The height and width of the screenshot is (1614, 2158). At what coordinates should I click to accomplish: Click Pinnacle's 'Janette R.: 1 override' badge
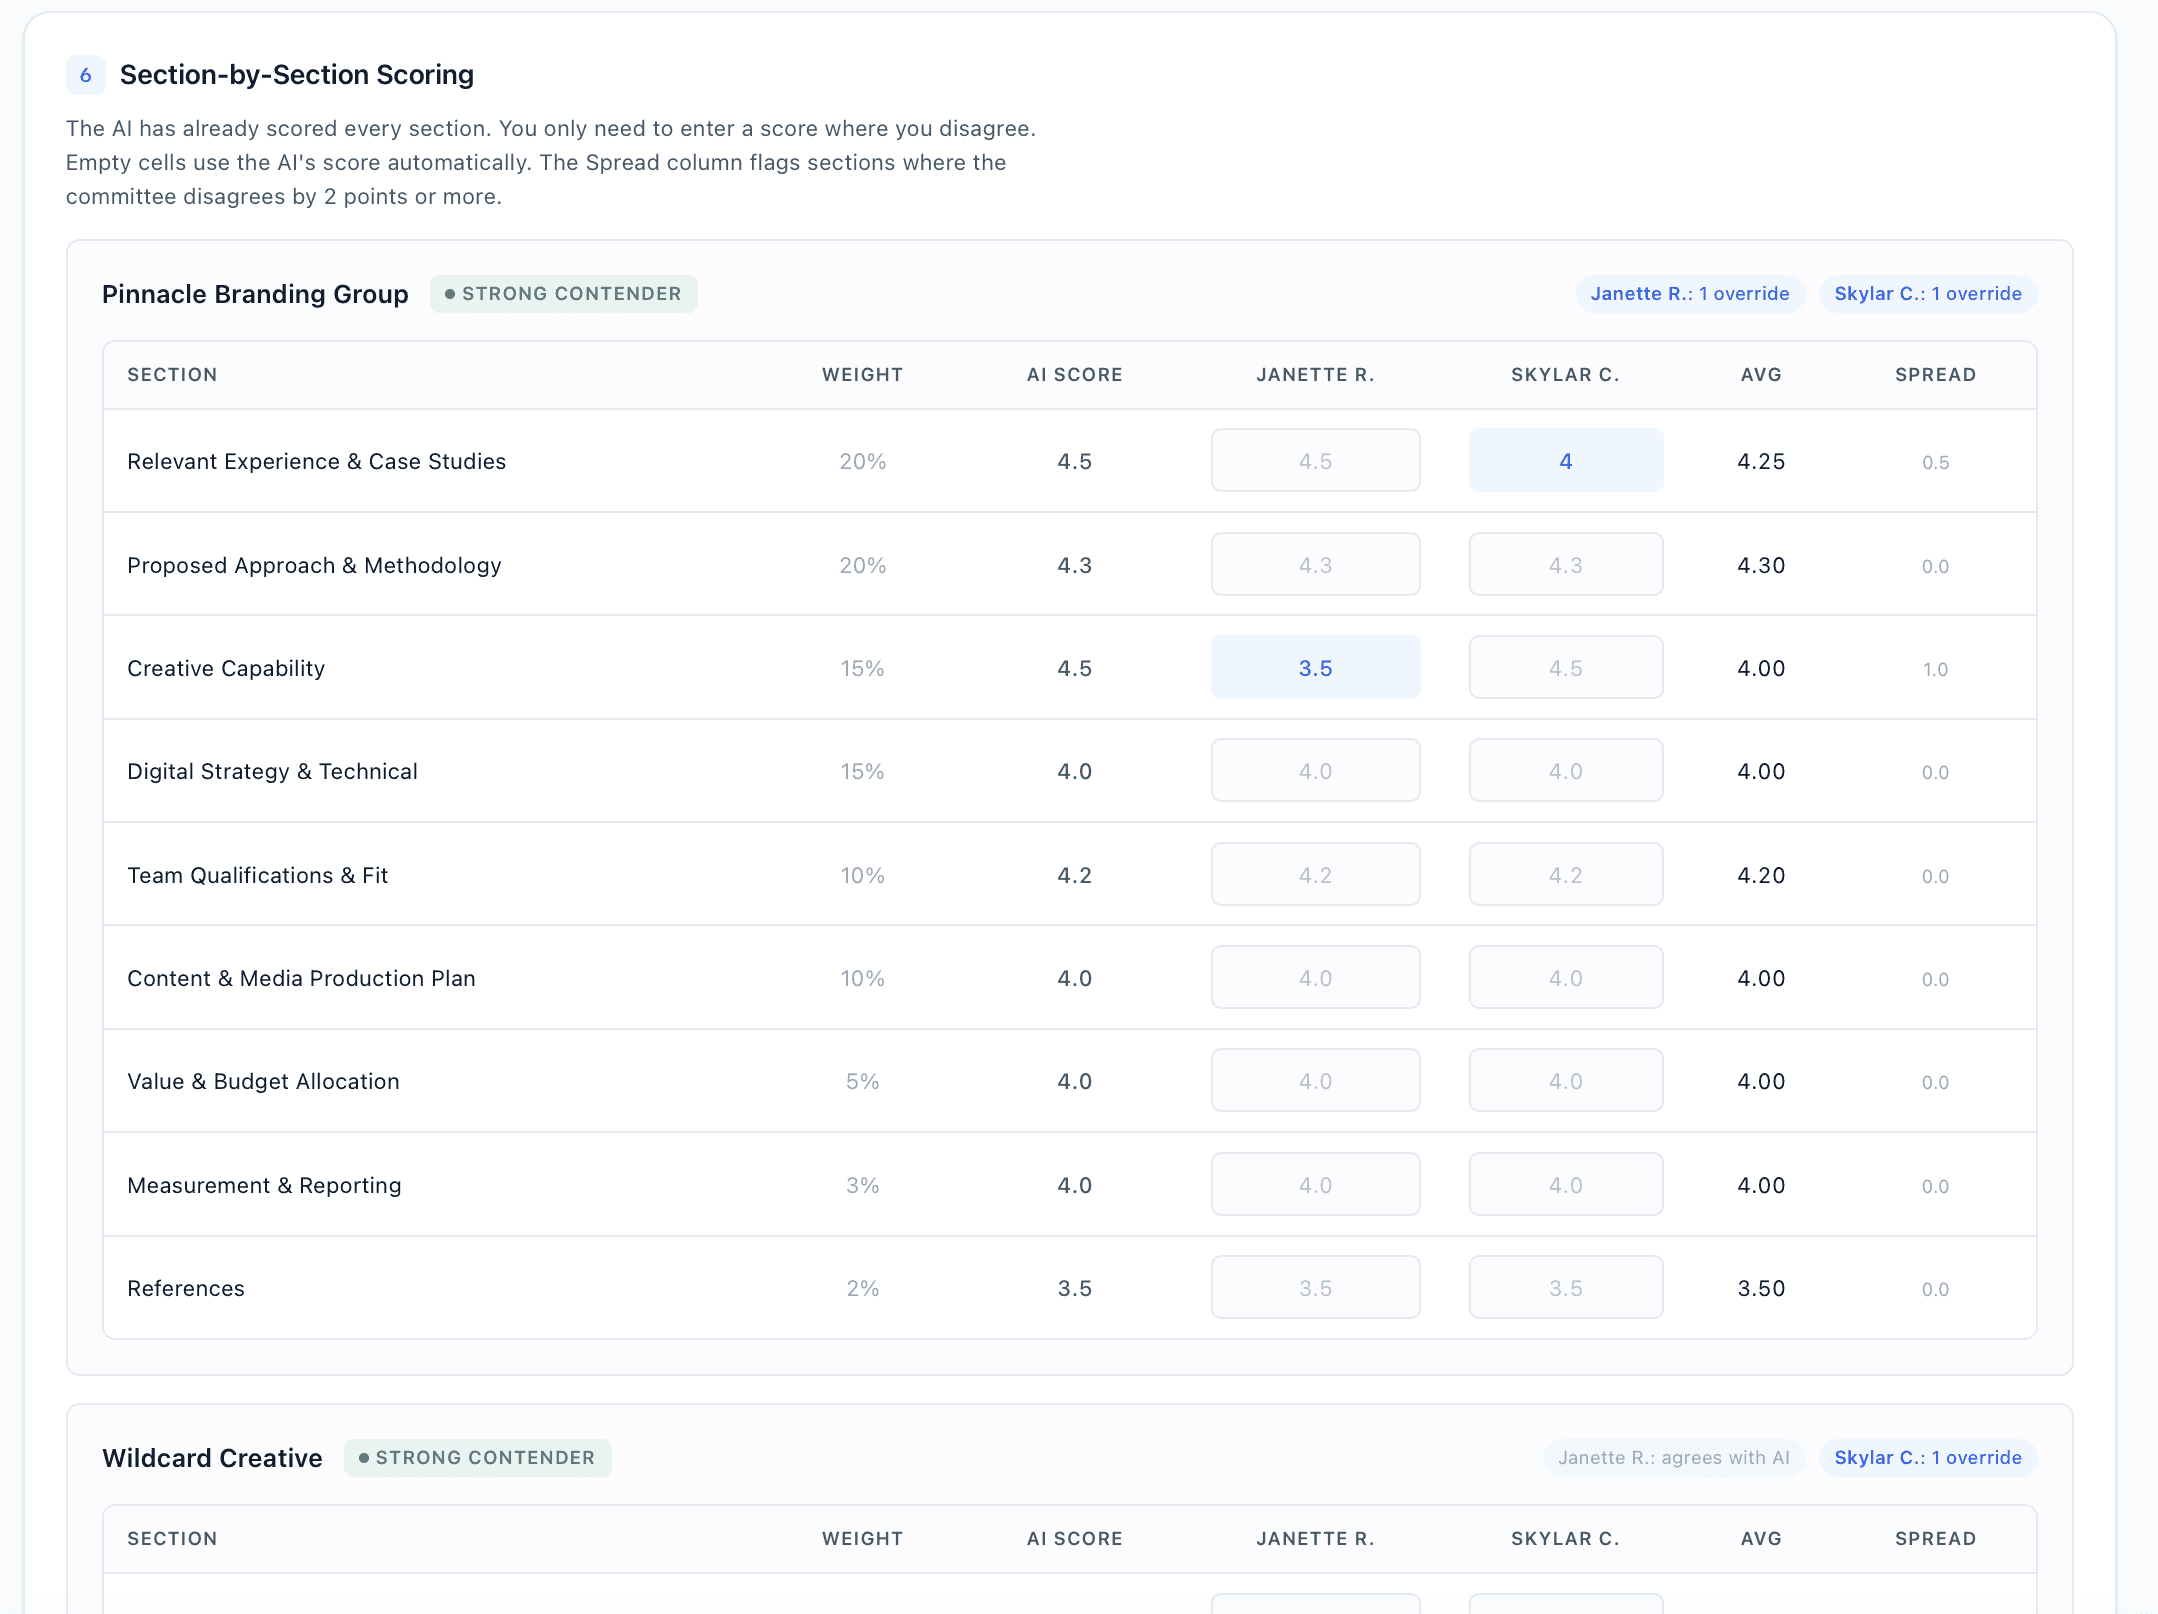(1690, 293)
